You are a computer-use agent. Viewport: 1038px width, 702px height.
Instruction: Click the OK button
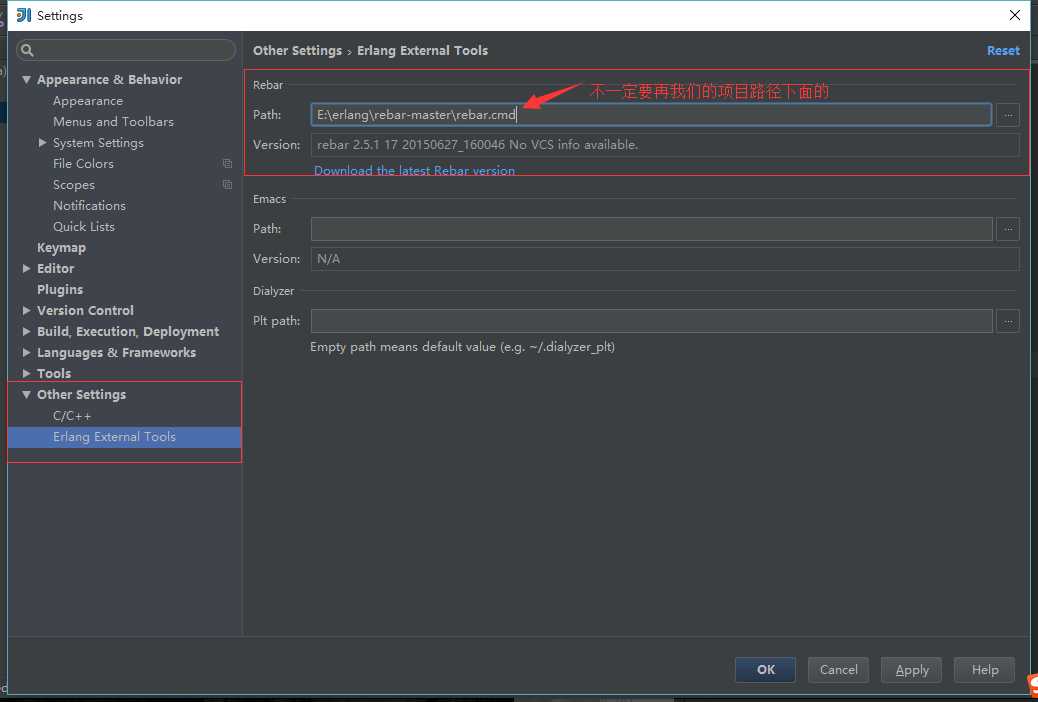pos(765,670)
